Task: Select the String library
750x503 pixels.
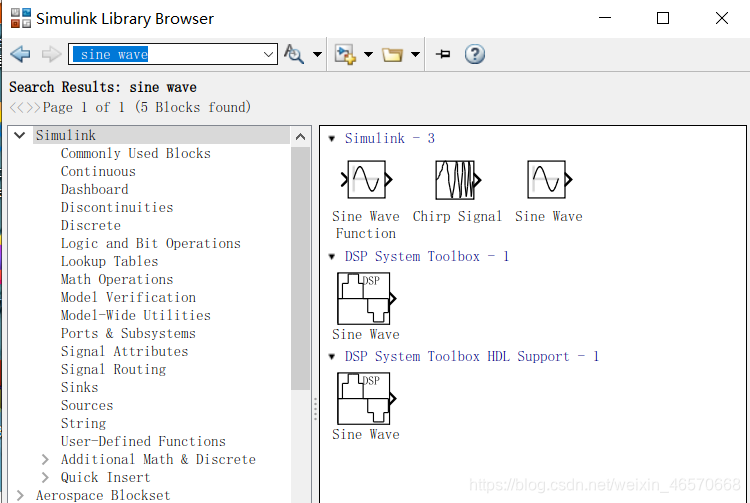Action: pos(83,424)
